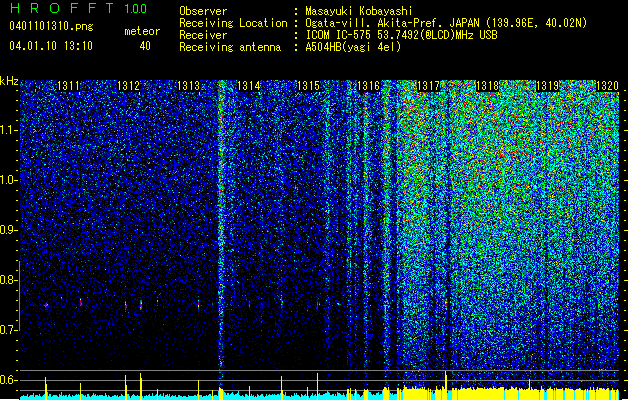Click the 1314 time marker

248,86
